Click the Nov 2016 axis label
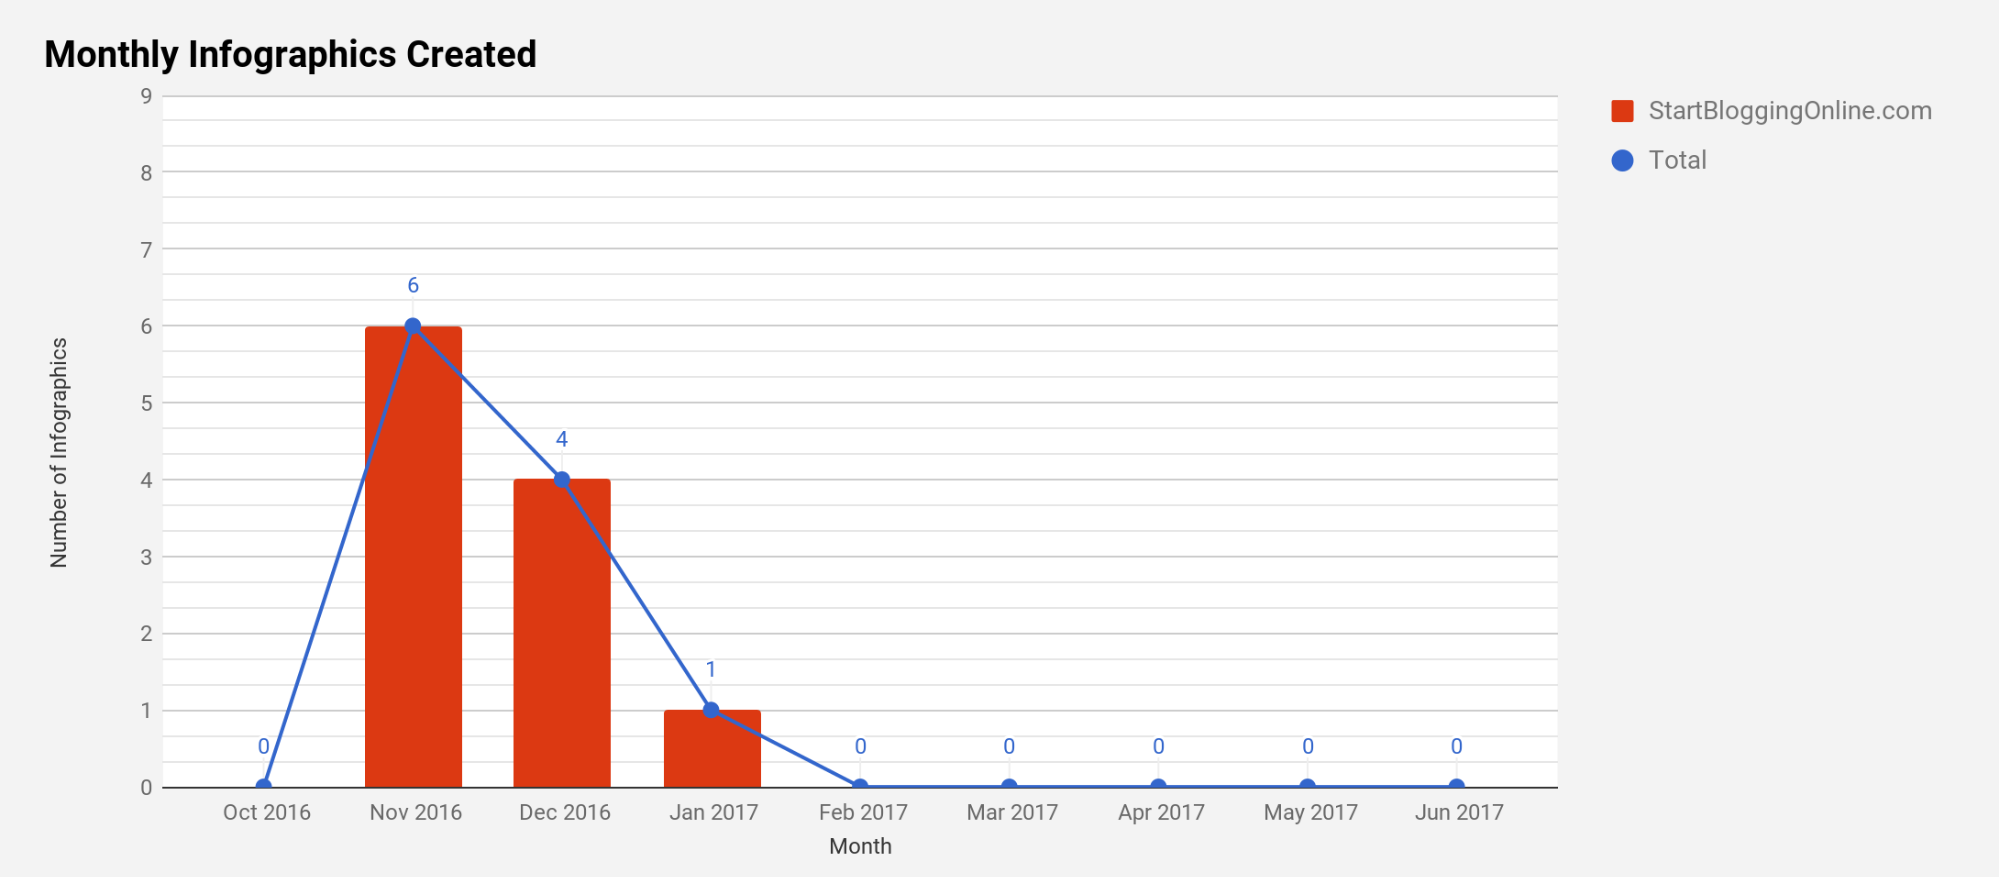 click(416, 812)
